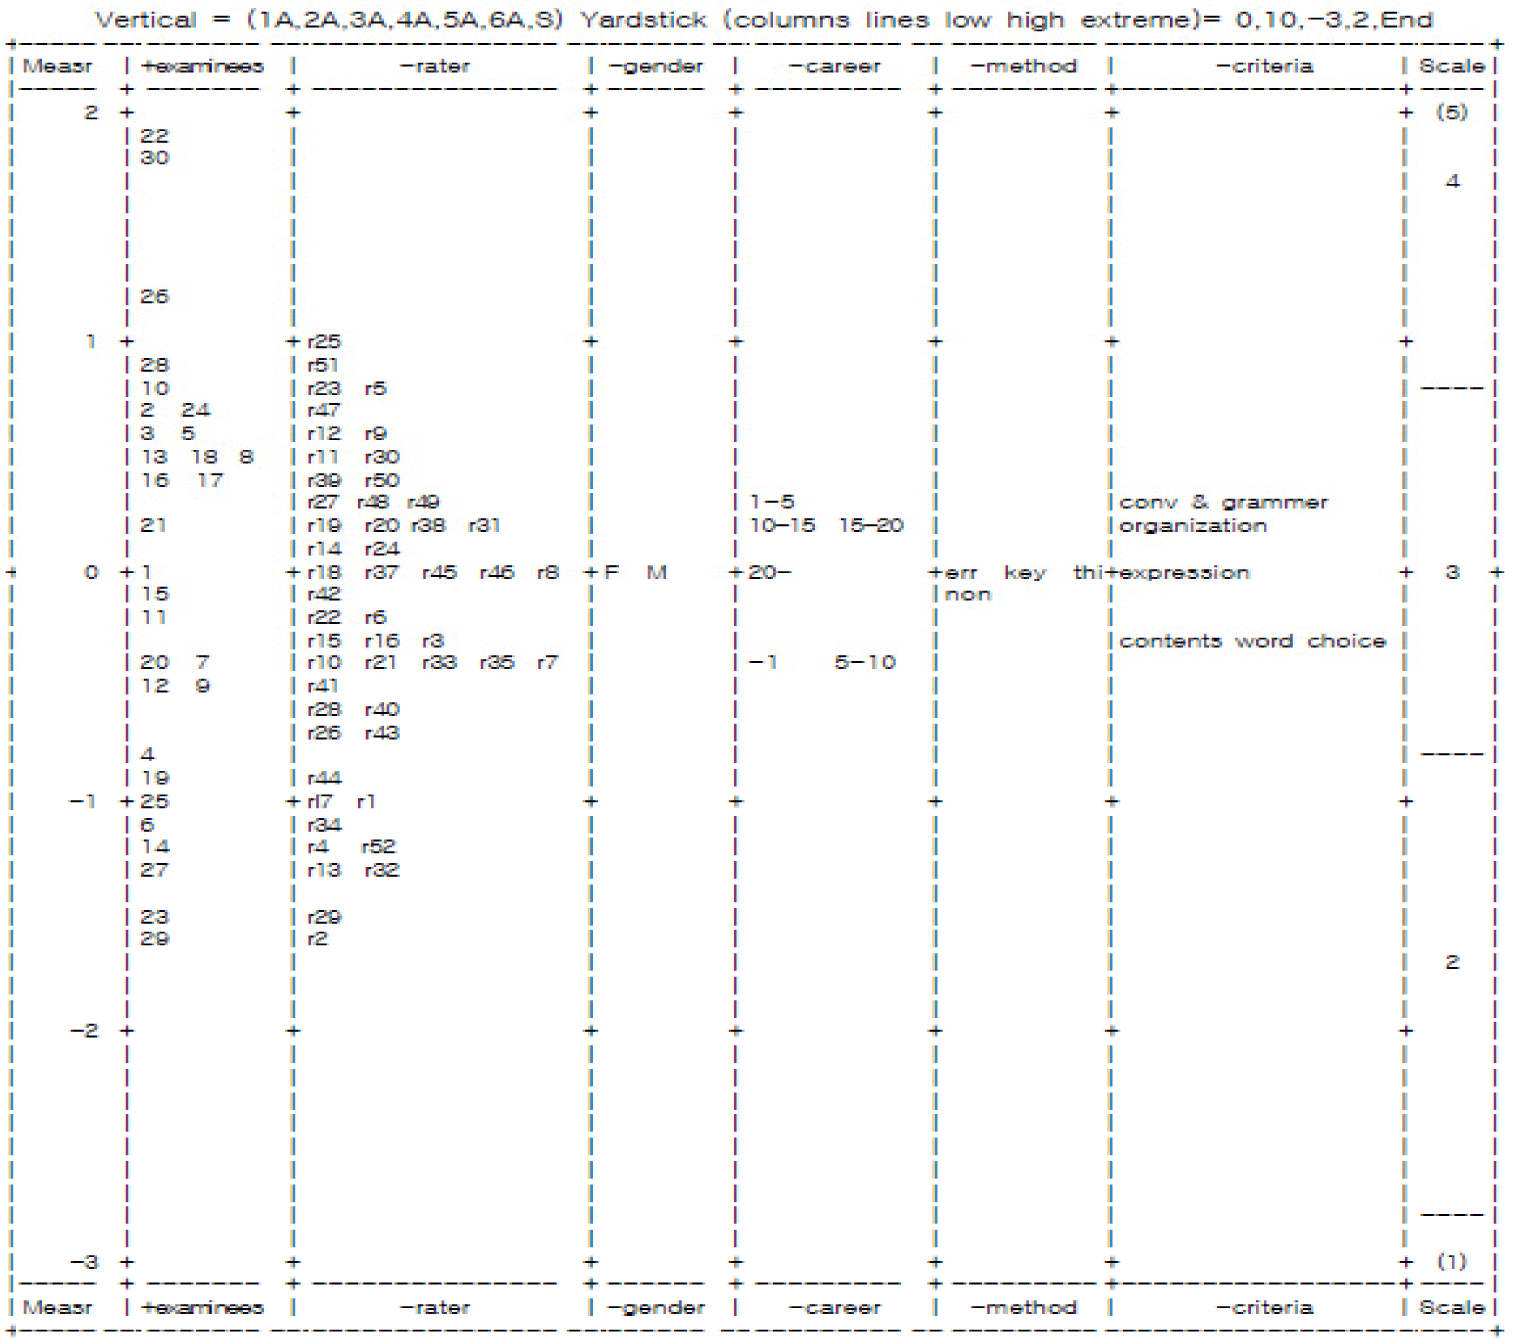Image resolution: width=1525 pixels, height=1338 pixels.
Task: Click rater label r50
Action: pos(382,480)
